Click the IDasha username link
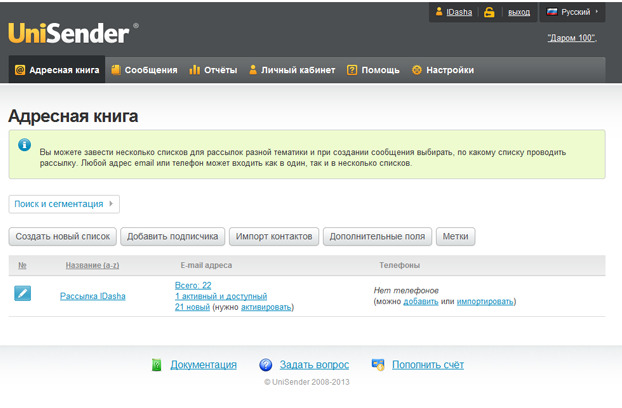Image resolution: width=622 pixels, height=408 pixels. pos(459,12)
